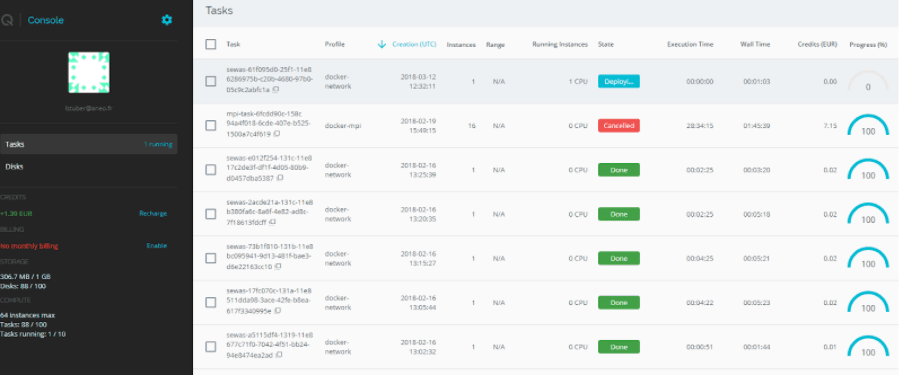The height and width of the screenshot is (375, 899).
Task: Tick the checkbox for sewas-61f095d0 task
Action: point(211,81)
